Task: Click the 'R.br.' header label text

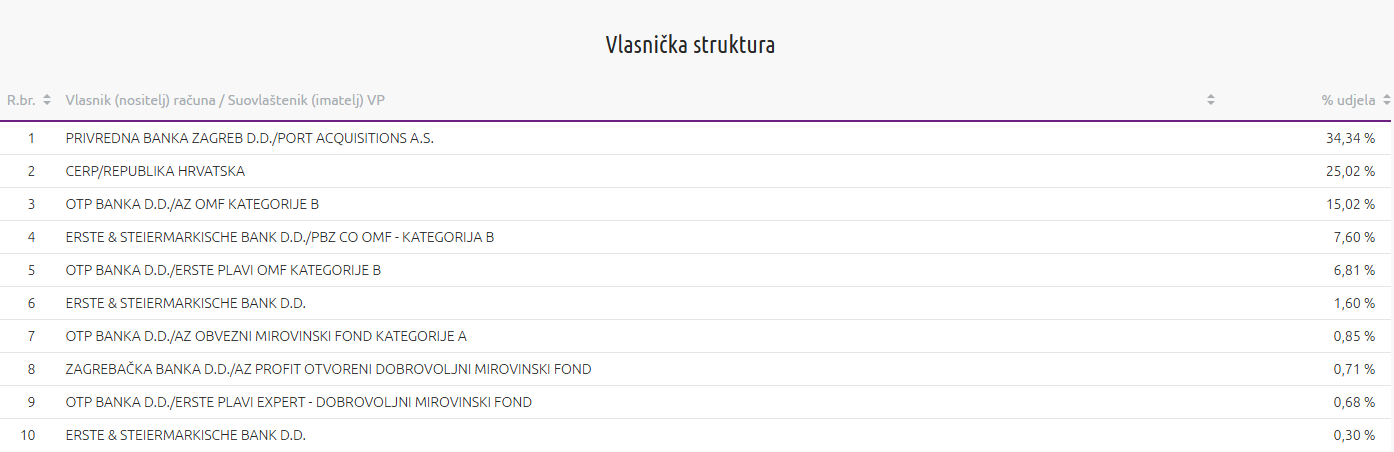Action: pos(22,100)
